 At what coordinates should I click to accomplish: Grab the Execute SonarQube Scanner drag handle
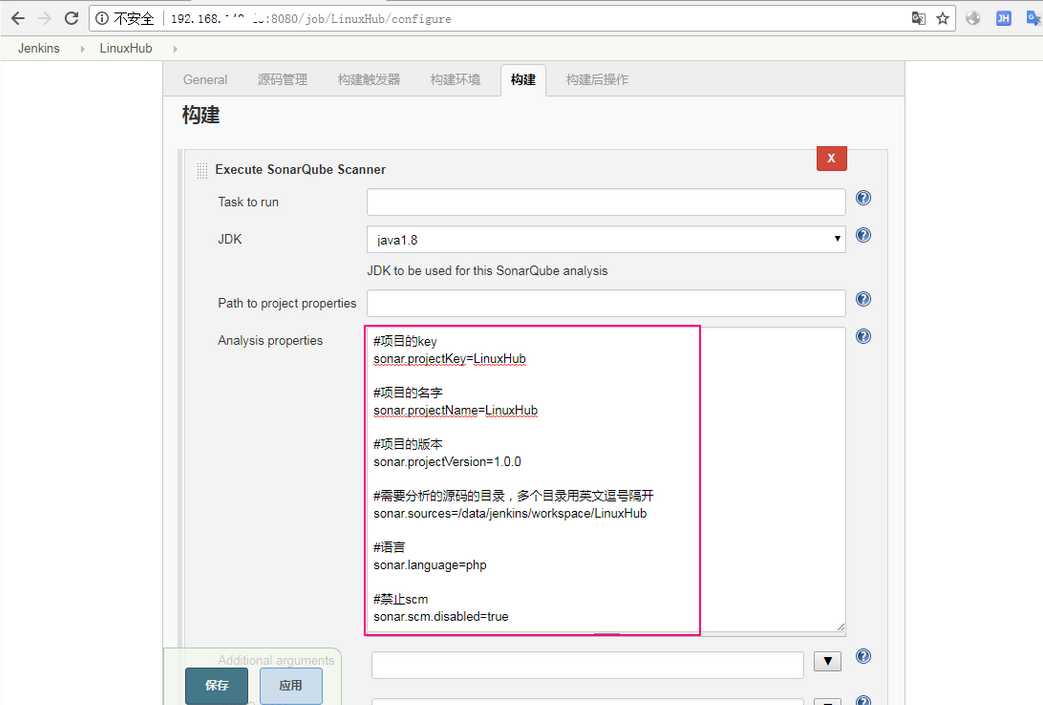(202, 170)
